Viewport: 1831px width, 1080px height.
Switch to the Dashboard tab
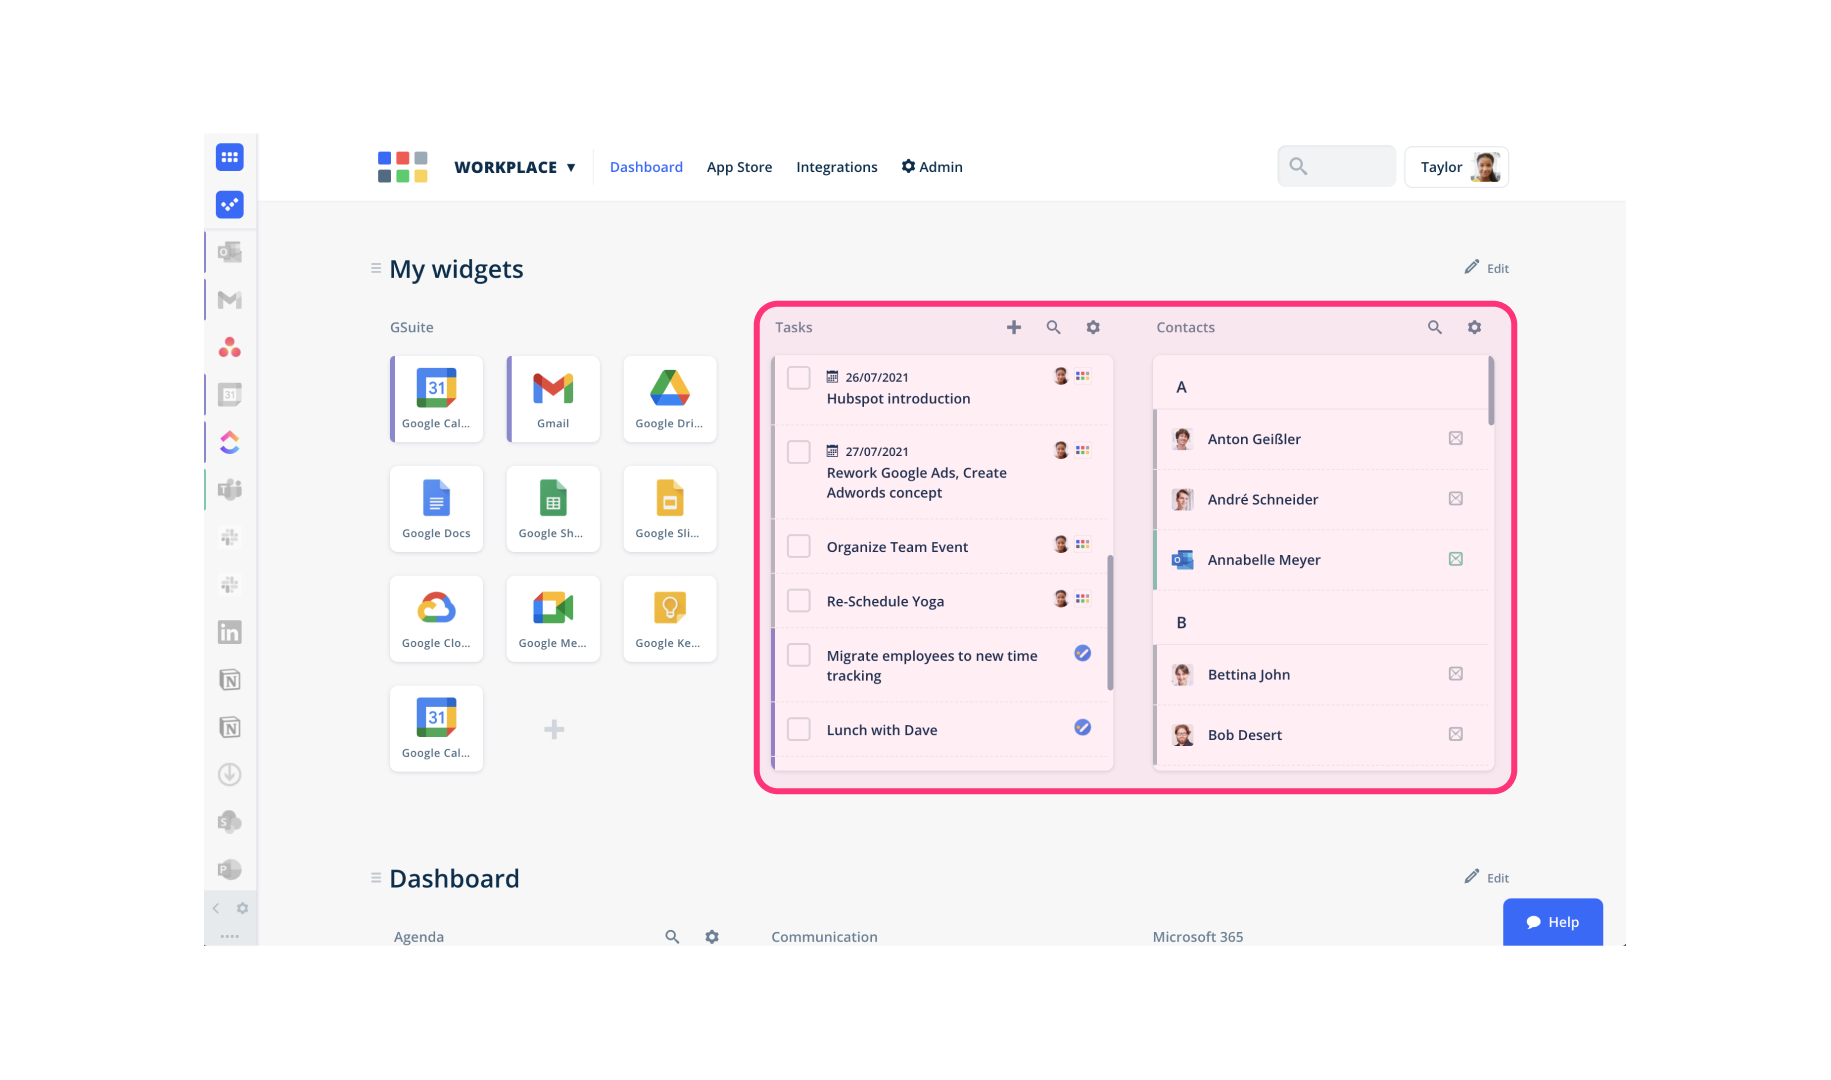coord(646,167)
